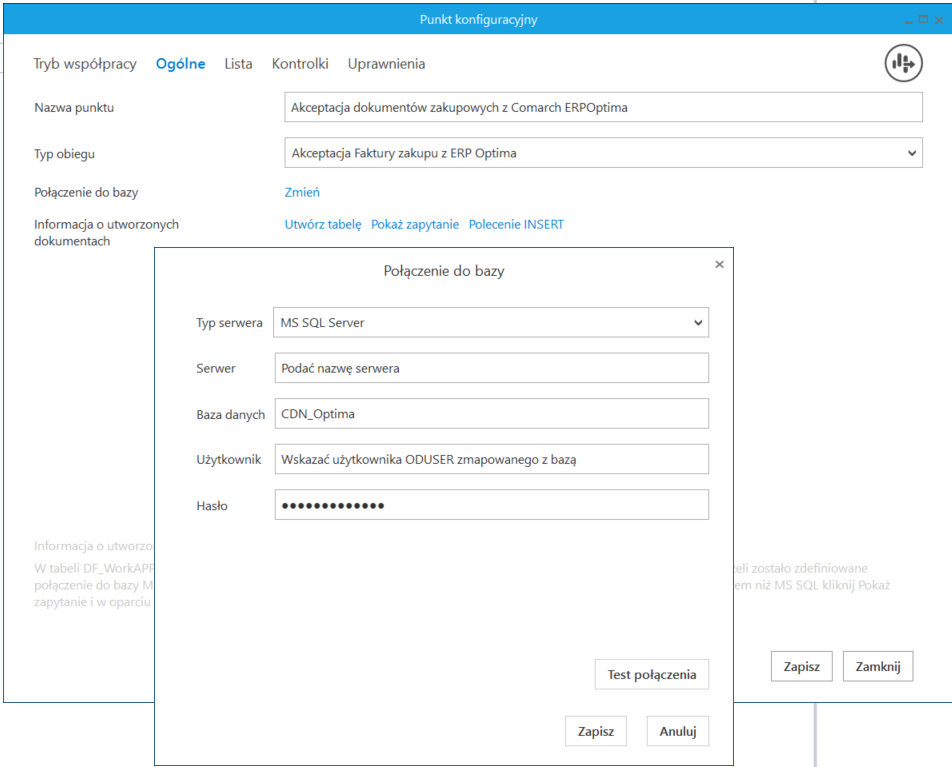The height and width of the screenshot is (767, 952).
Task: Click into the Hasło password field
Action: 490,505
